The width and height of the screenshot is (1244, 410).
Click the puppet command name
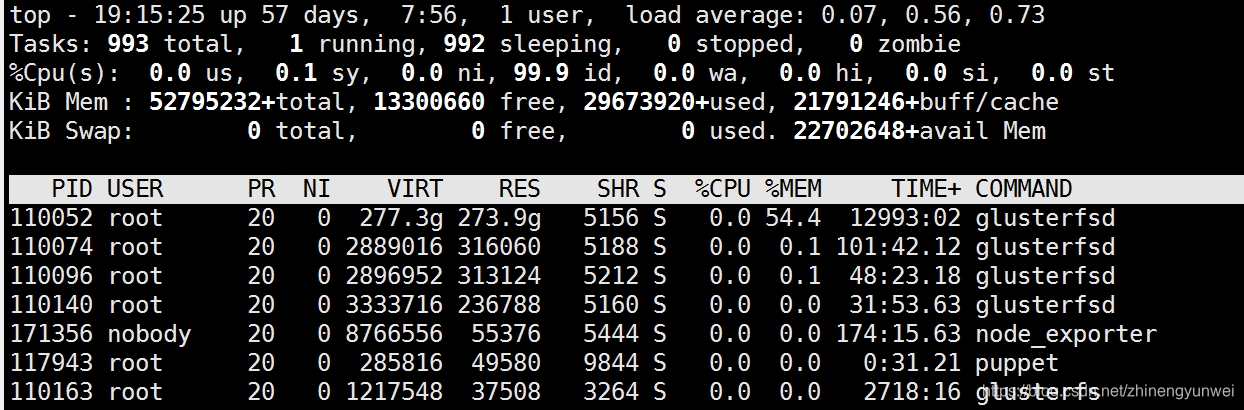coord(1017,363)
